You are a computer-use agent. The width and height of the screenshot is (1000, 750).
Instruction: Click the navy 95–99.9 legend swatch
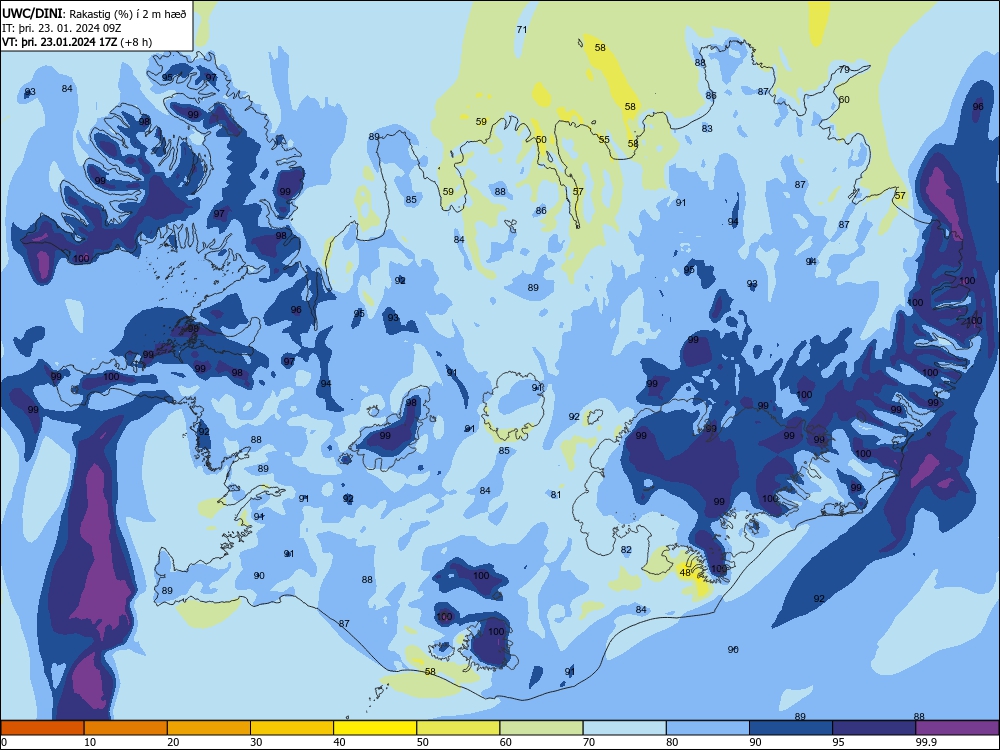click(x=874, y=728)
